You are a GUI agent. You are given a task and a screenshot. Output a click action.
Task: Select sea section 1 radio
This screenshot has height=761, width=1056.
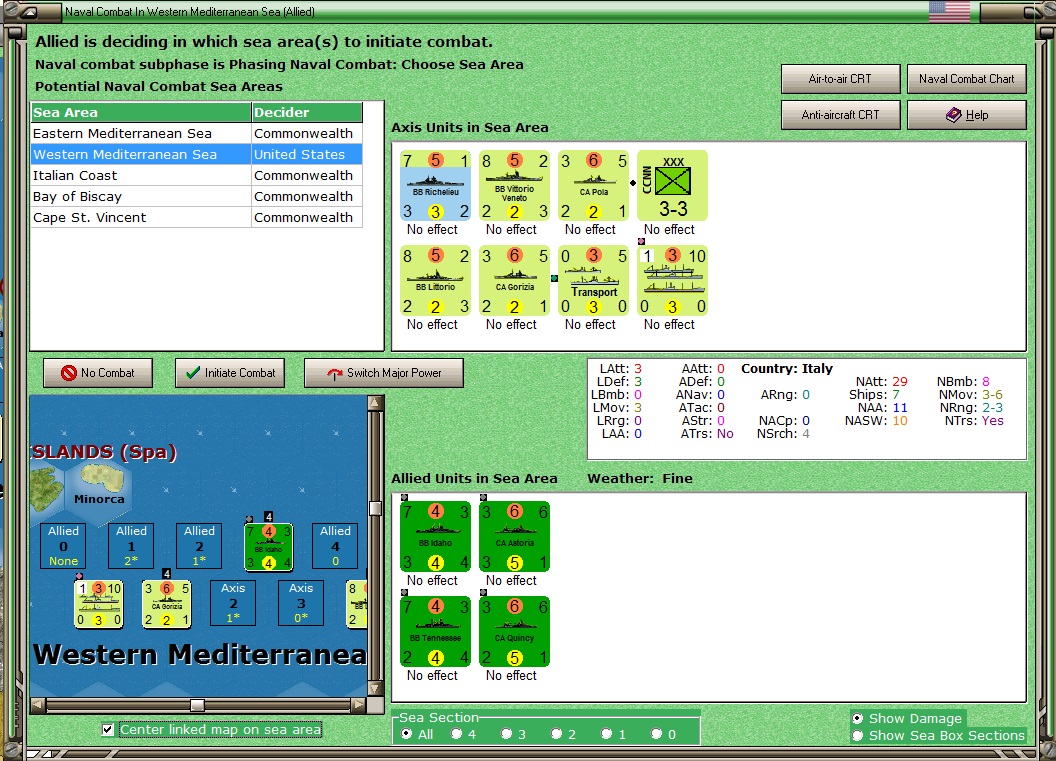click(605, 734)
